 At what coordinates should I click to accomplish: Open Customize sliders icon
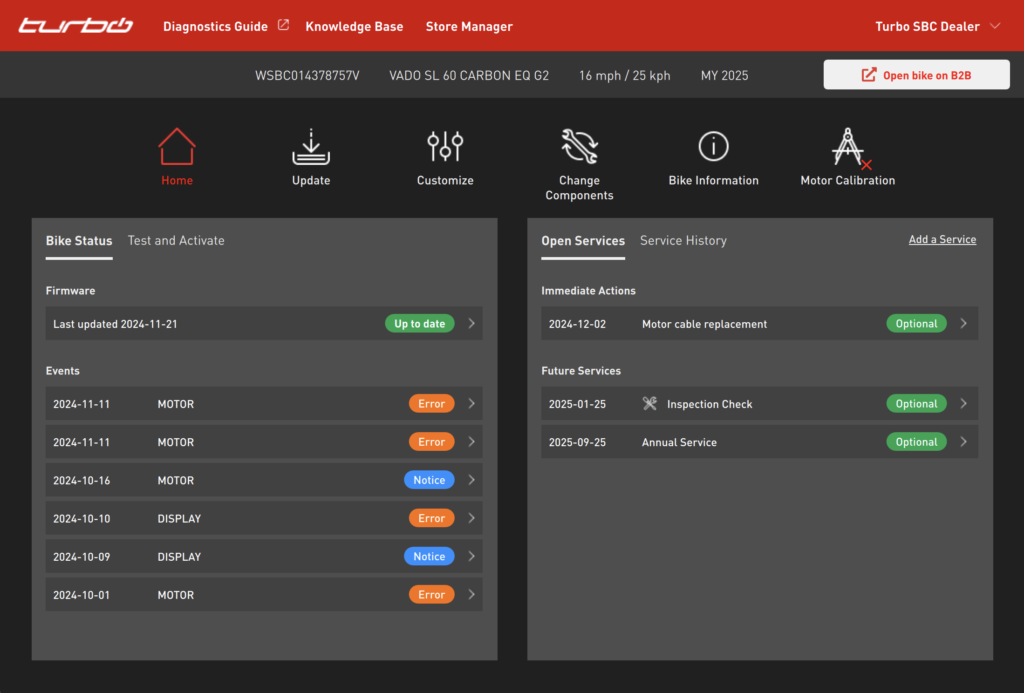tap(445, 147)
